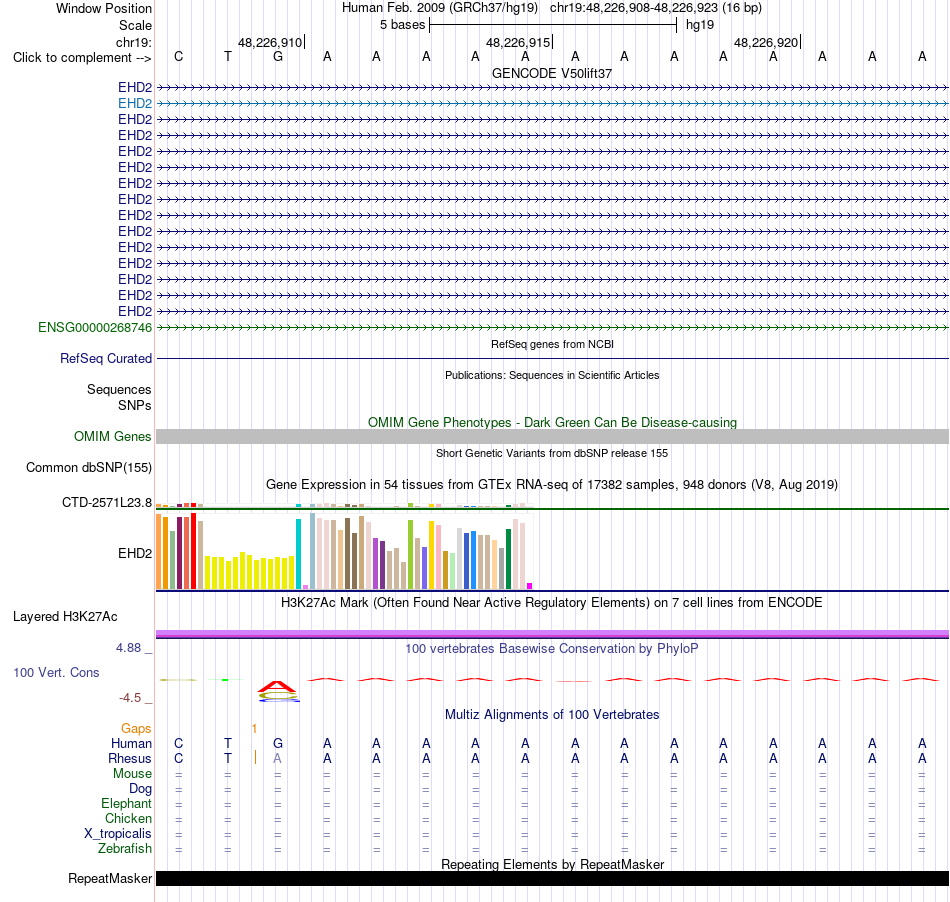This screenshot has width=950, height=902.
Task: Click the purple Layered H3K27Ac signal bar
Action: click(x=552, y=634)
